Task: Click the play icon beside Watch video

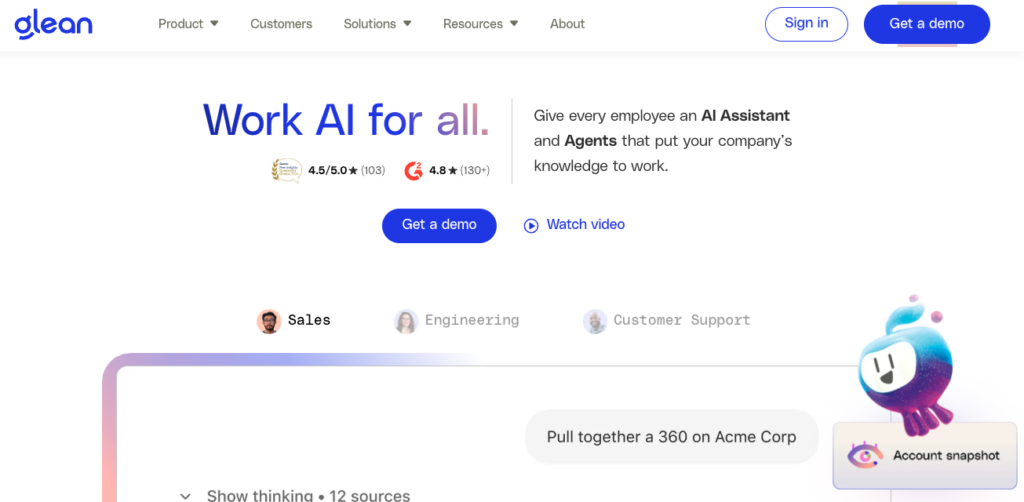Action: [531, 225]
